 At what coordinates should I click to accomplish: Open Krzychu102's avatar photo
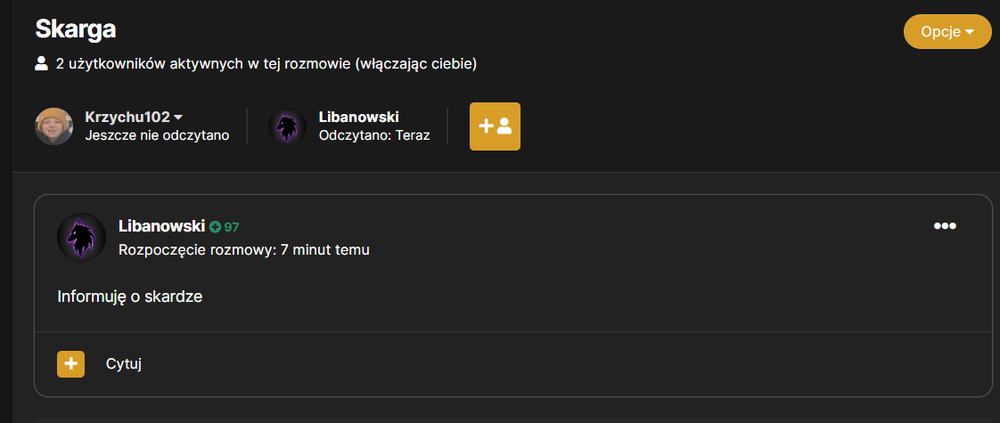(54, 126)
